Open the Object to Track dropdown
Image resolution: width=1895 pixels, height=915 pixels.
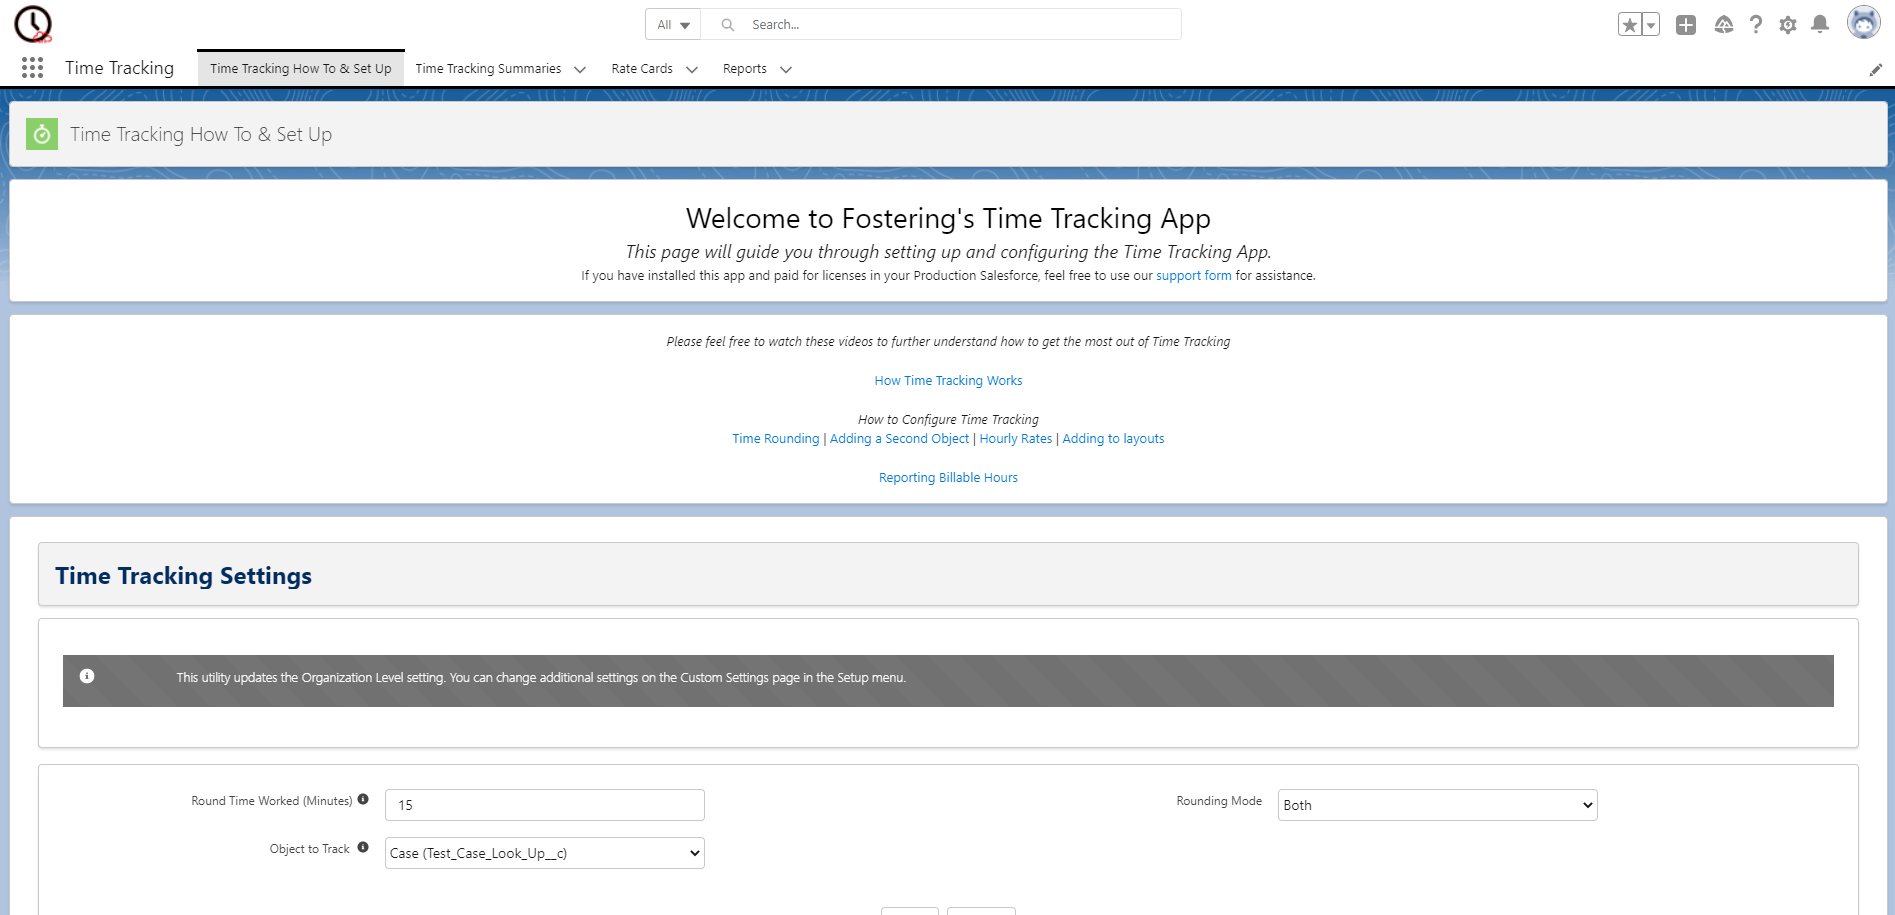(543, 853)
